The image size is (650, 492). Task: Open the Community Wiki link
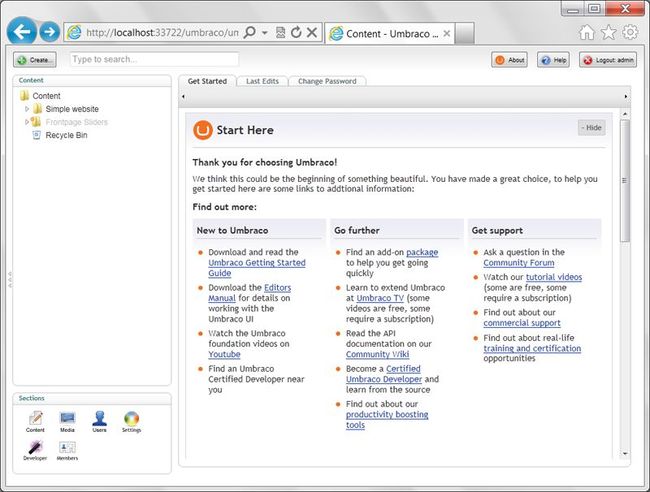click(x=378, y=354)
